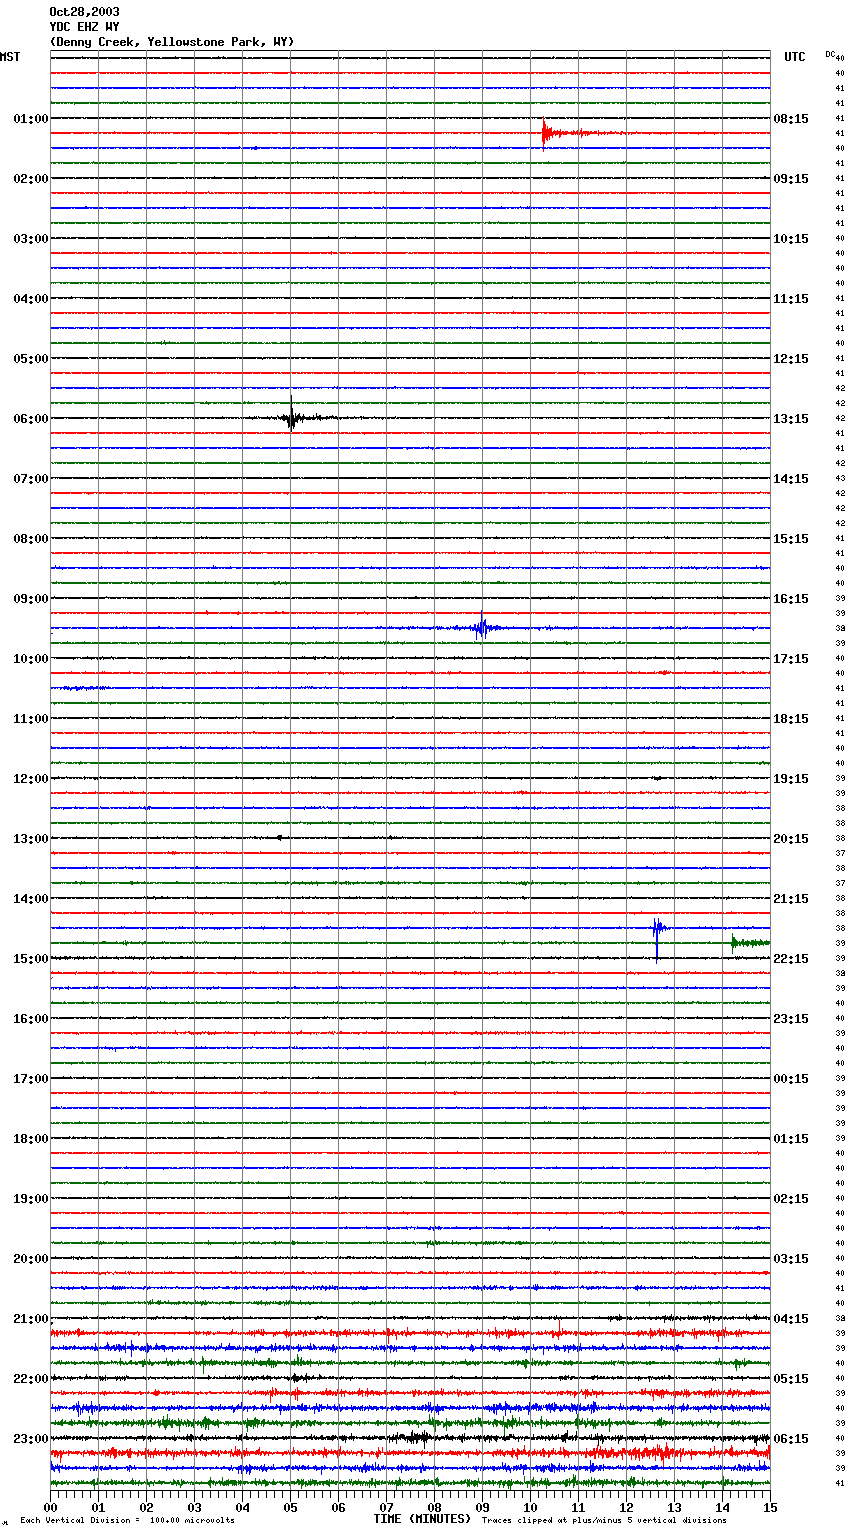The height and width of the screenshot is (1534, 850).
Task: Click the 10 minute tick on bottom axis
Action: pyautogui.click(x=531, y=1508)
